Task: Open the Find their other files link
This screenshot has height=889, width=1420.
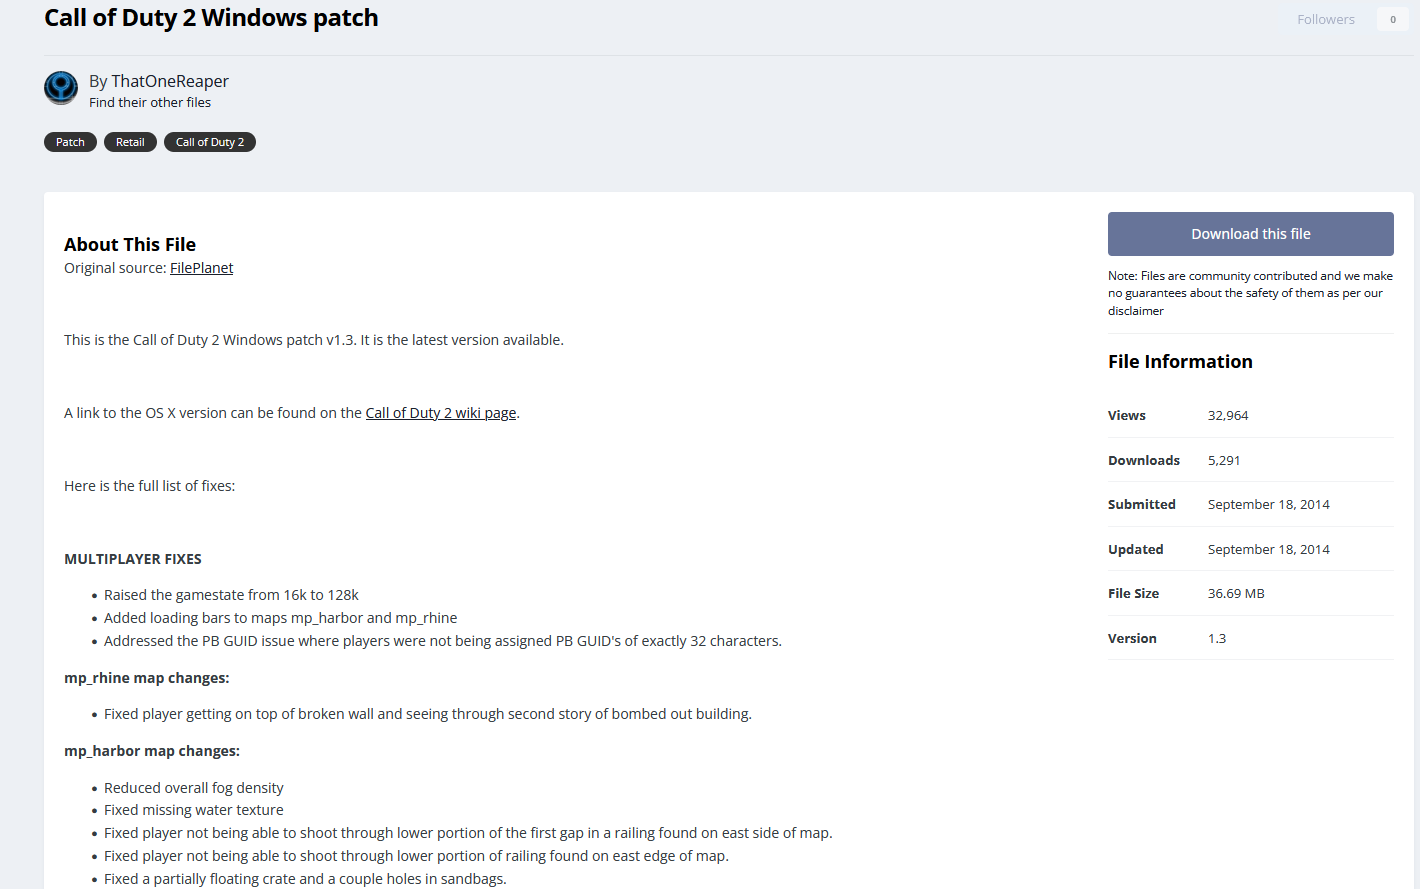Action: click(x=150, y=103)
